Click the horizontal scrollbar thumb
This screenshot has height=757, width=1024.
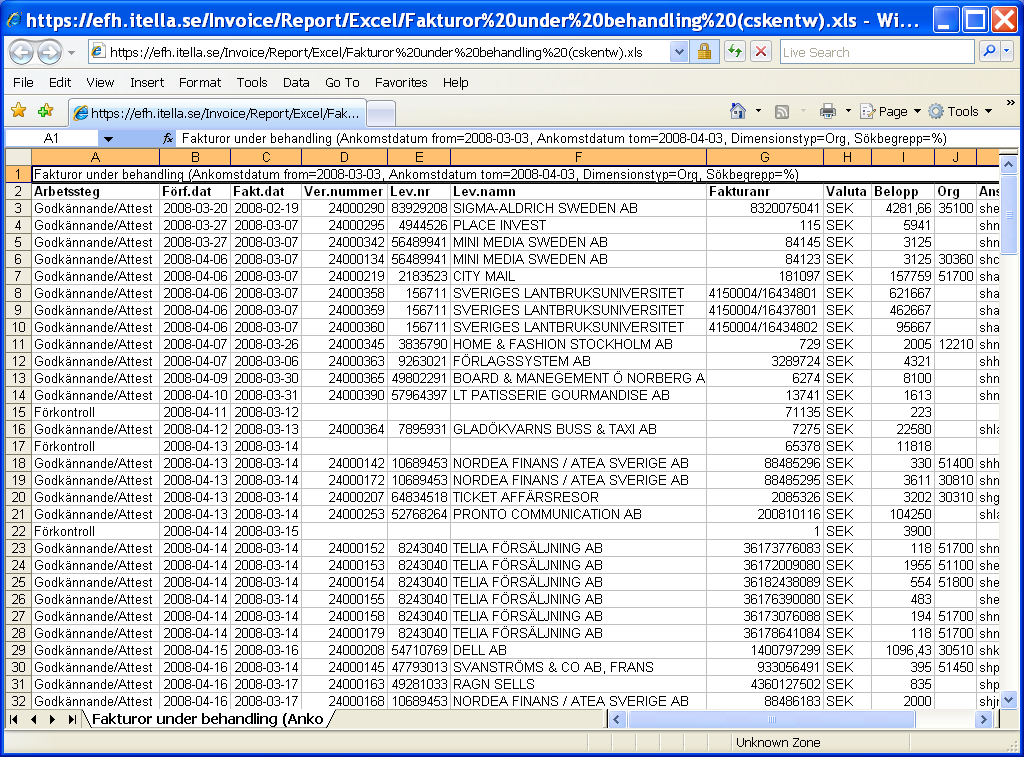tap(771, 719)
